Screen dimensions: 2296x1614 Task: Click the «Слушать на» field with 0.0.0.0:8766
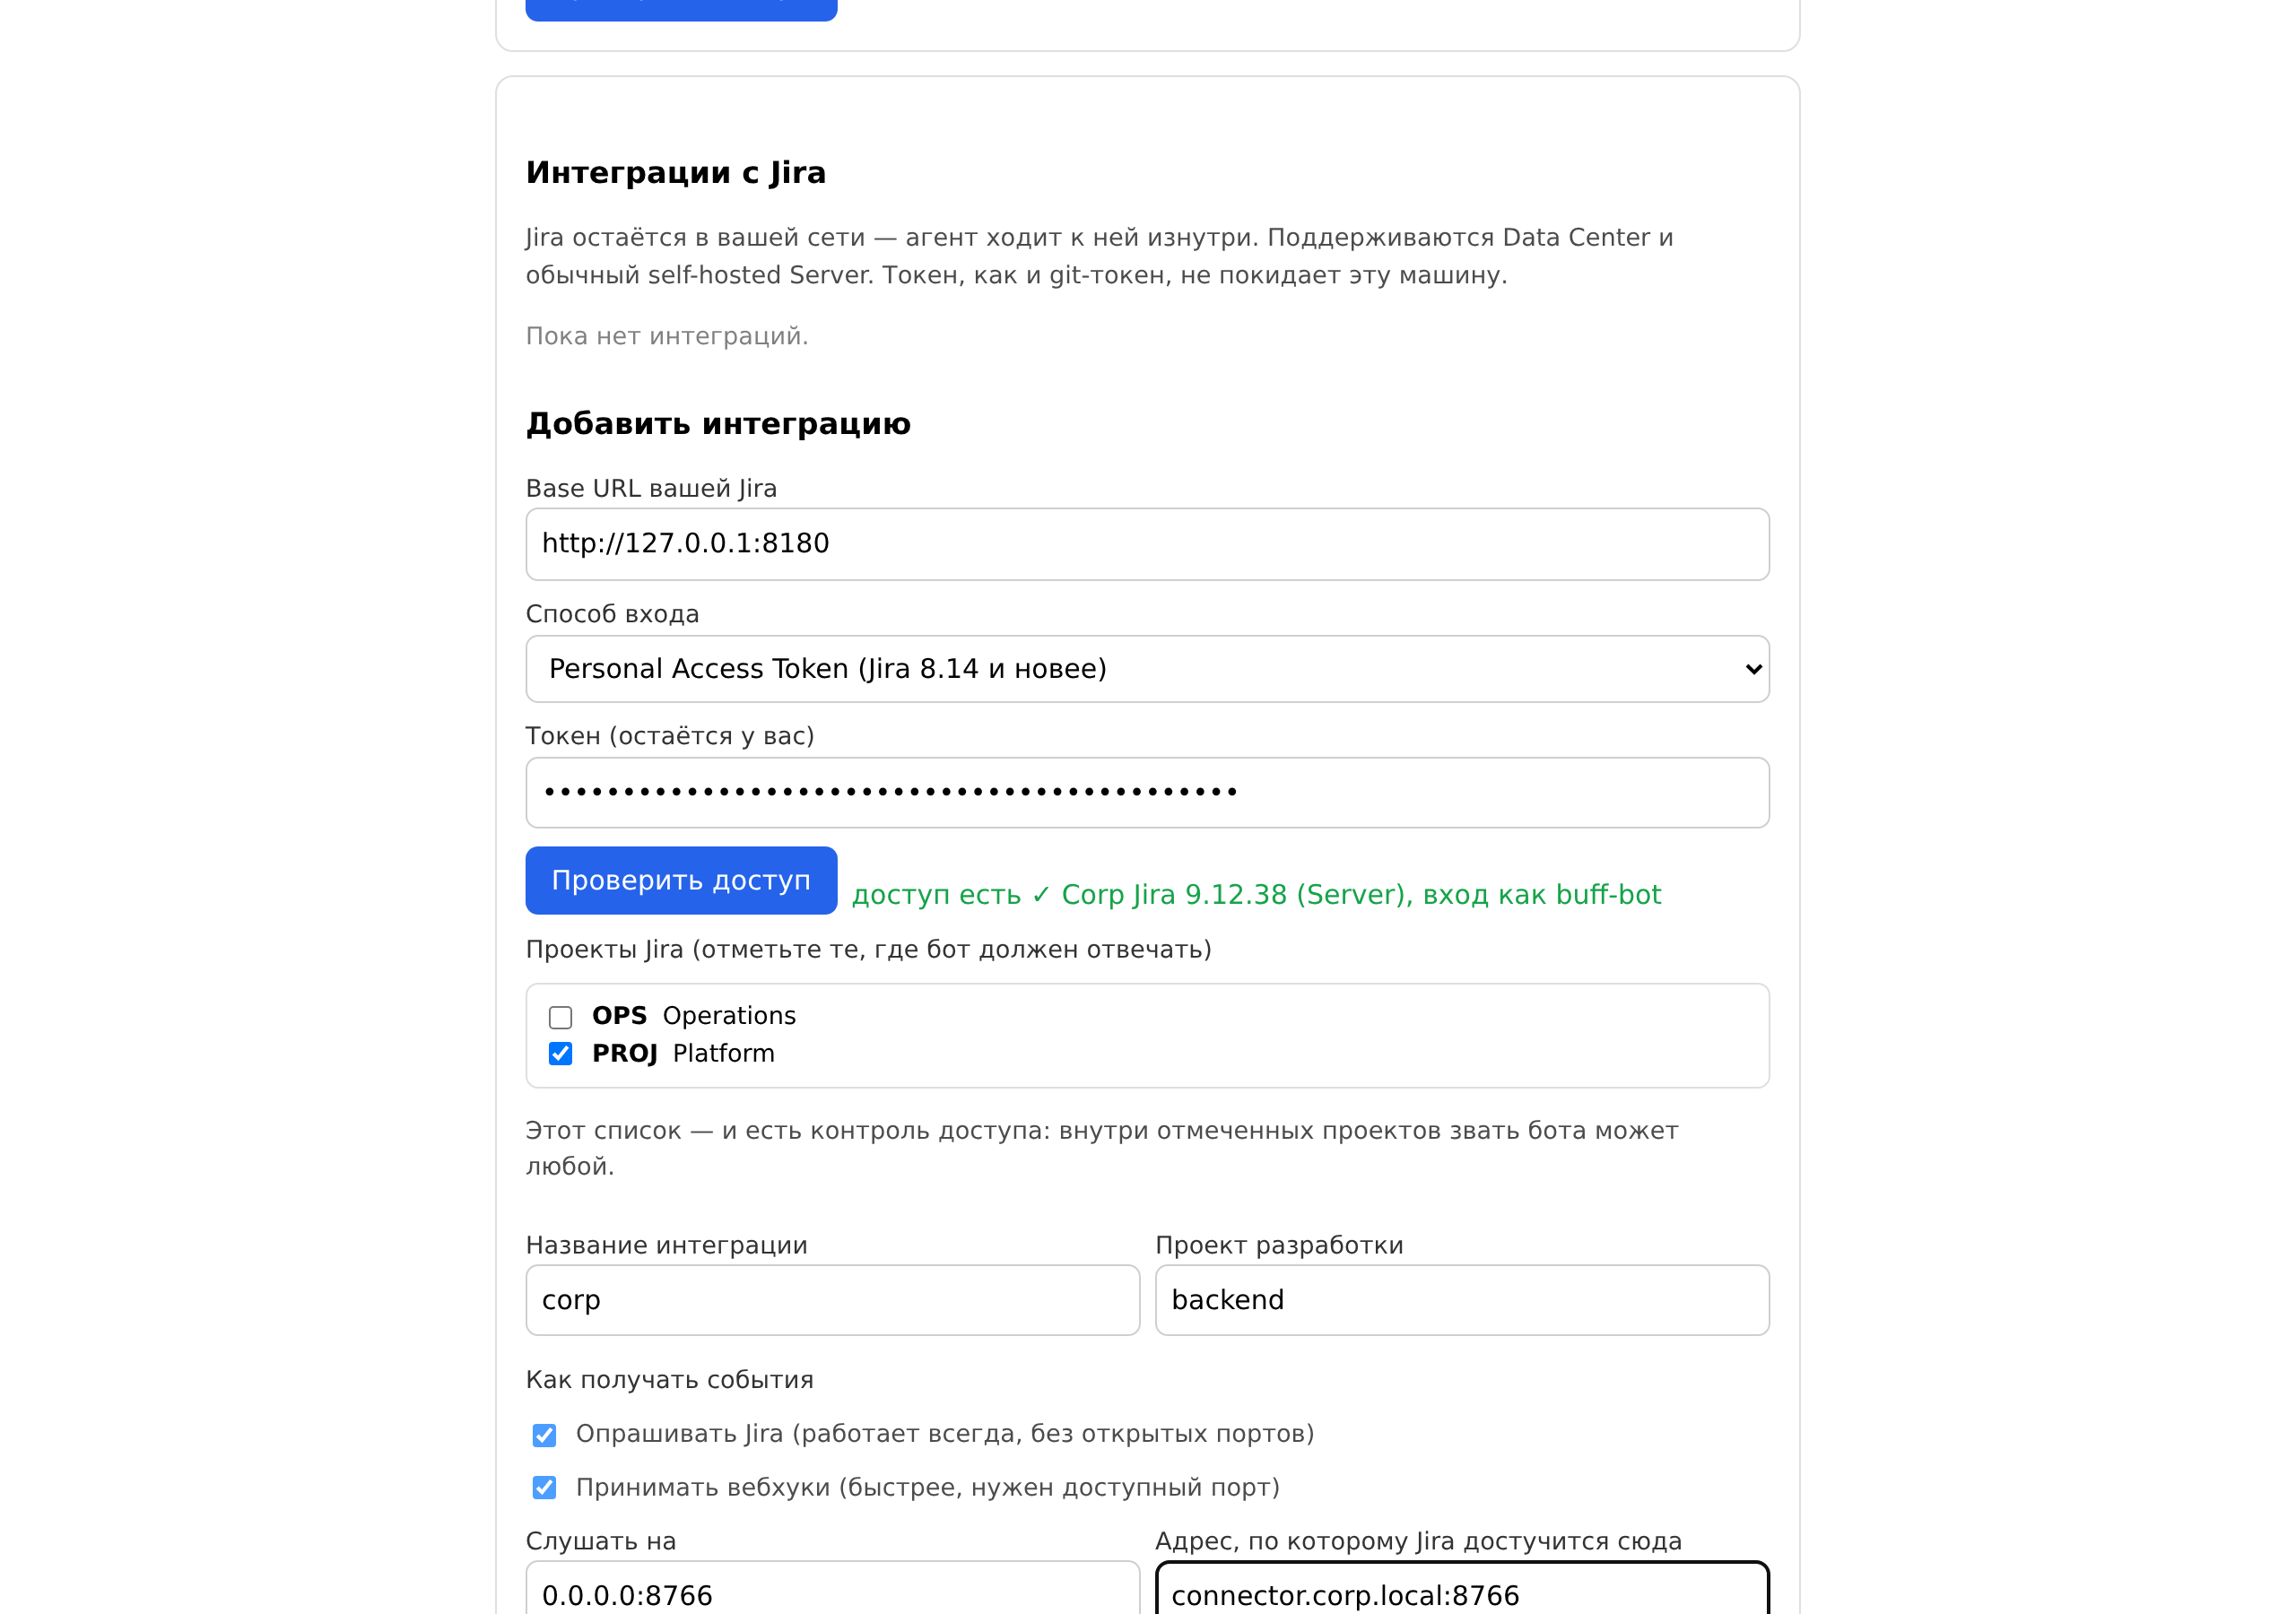832,1590
